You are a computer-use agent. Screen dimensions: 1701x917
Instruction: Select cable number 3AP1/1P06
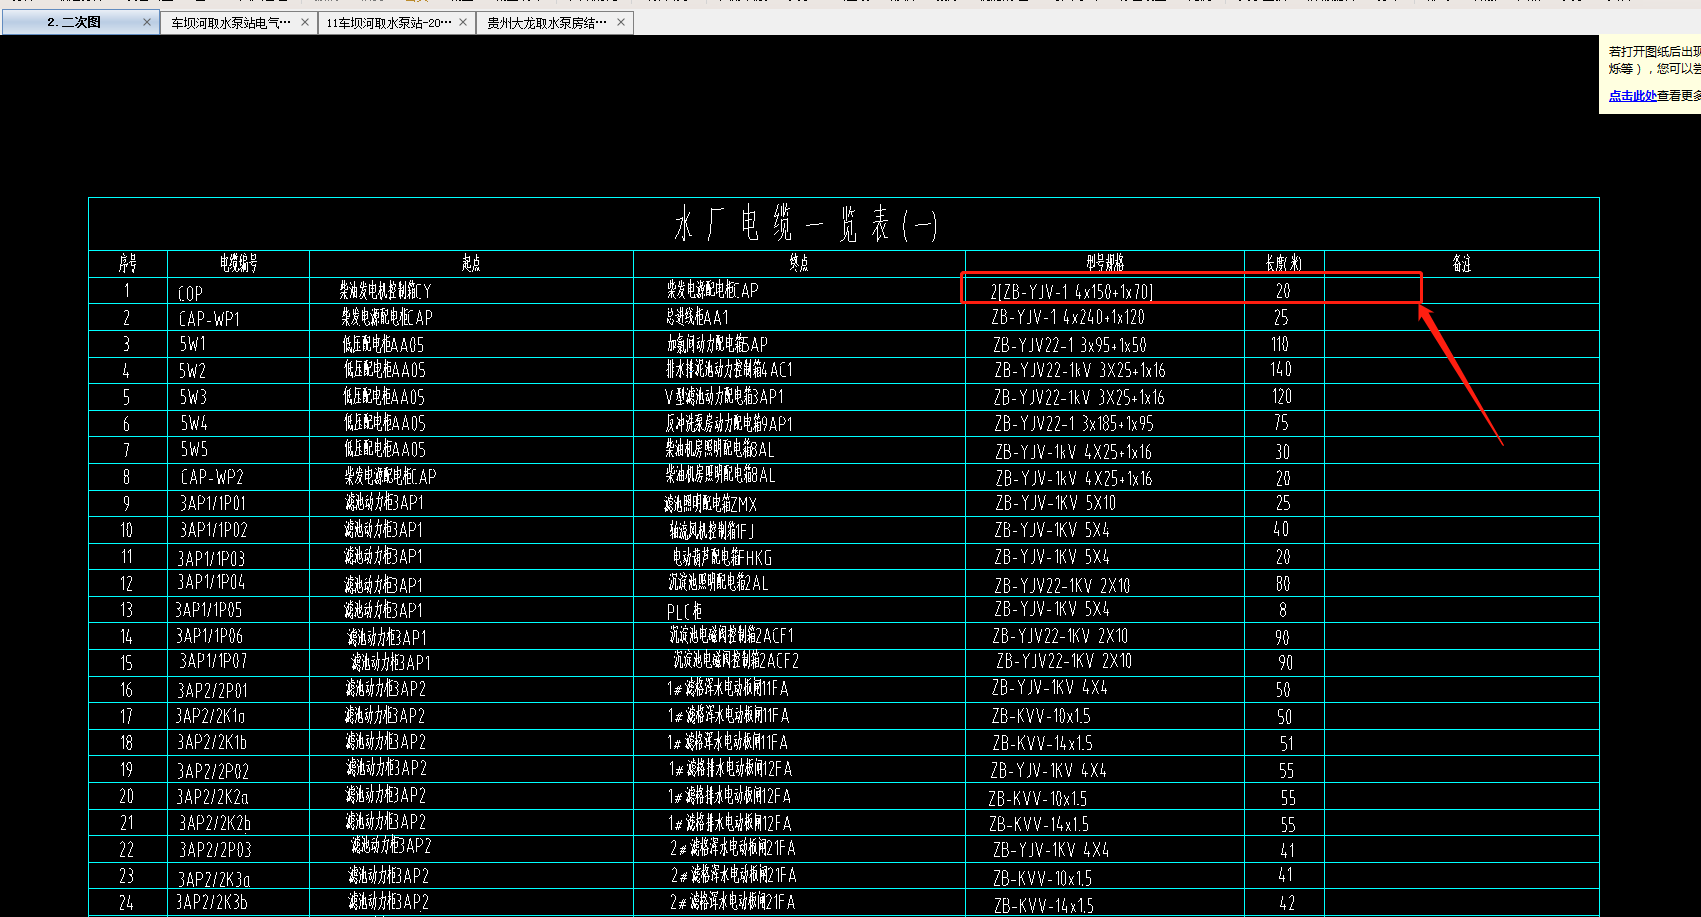pos(210,636)
